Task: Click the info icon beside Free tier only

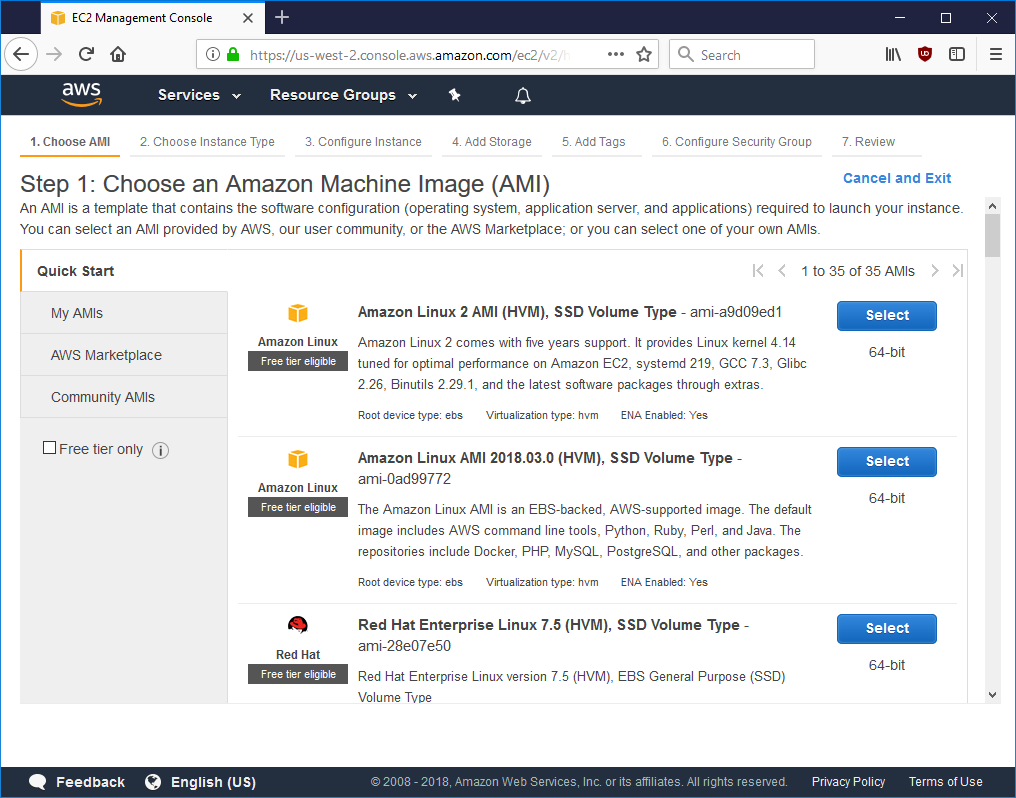Action: tap(160, 450)
